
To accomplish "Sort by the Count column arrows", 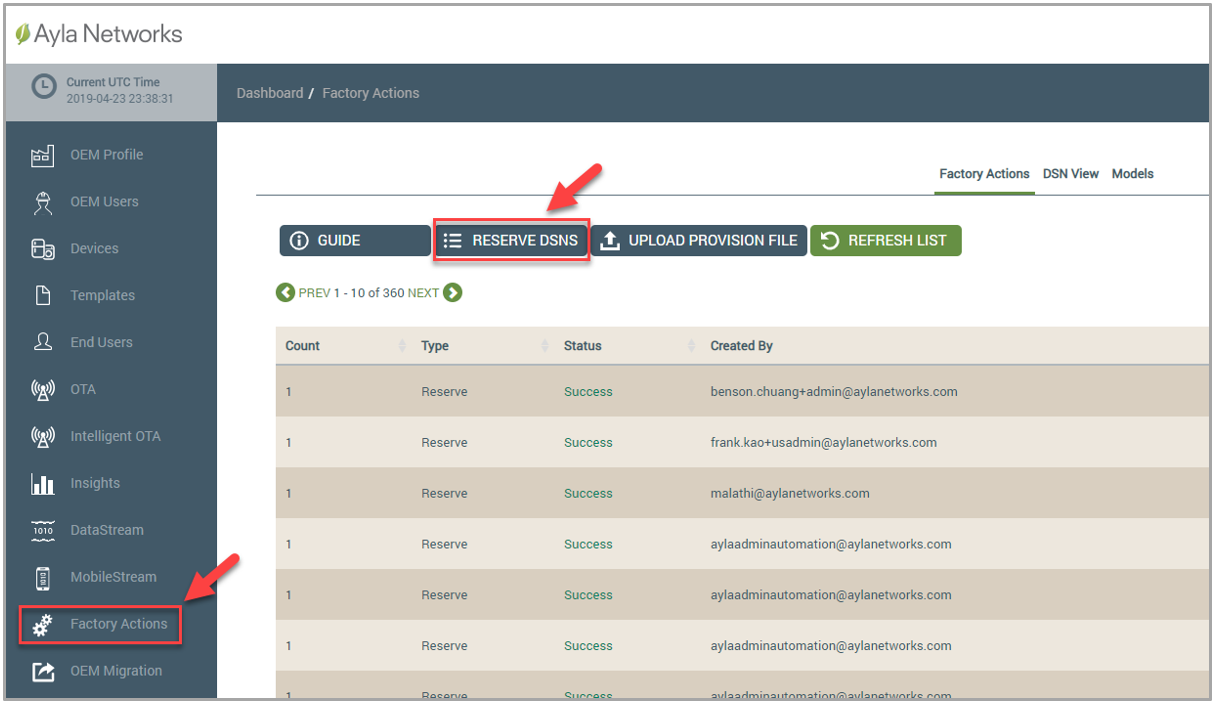I will pos(402,346).
